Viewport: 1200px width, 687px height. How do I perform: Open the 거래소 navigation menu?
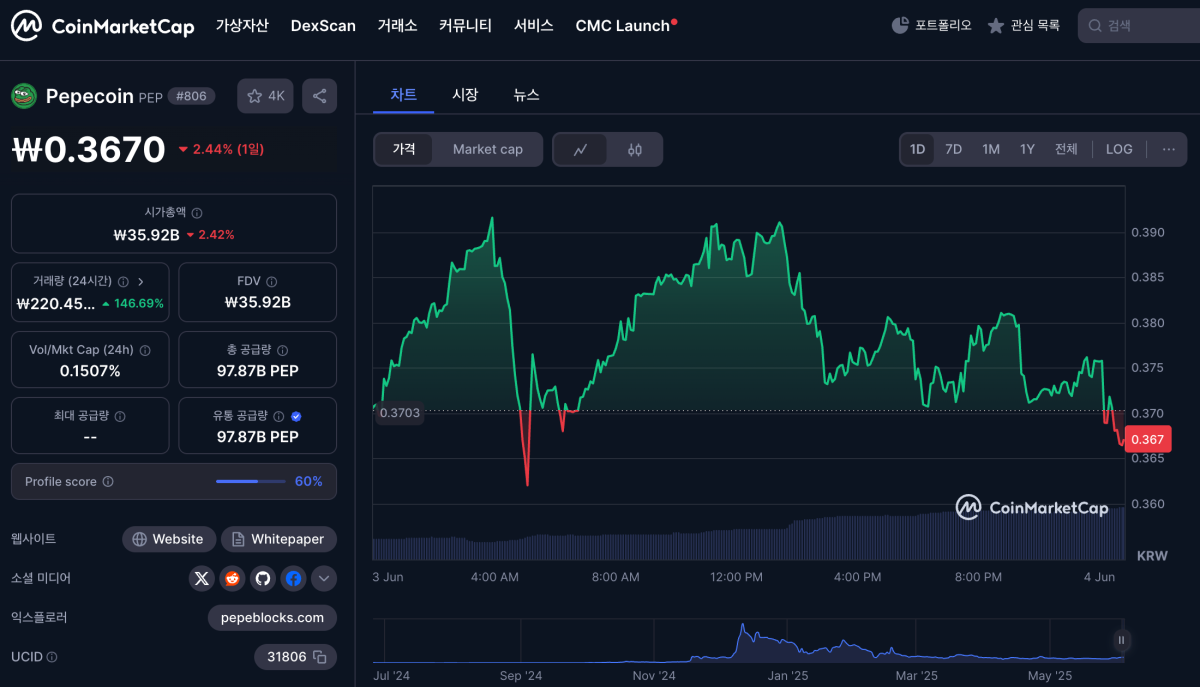coord(397,26)
